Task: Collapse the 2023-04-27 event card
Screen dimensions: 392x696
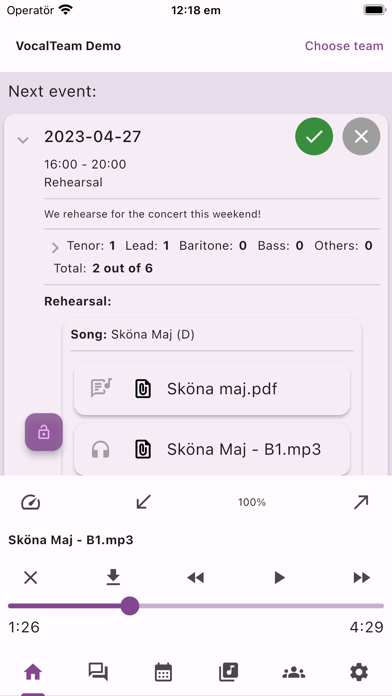Action: coord(23,140)
